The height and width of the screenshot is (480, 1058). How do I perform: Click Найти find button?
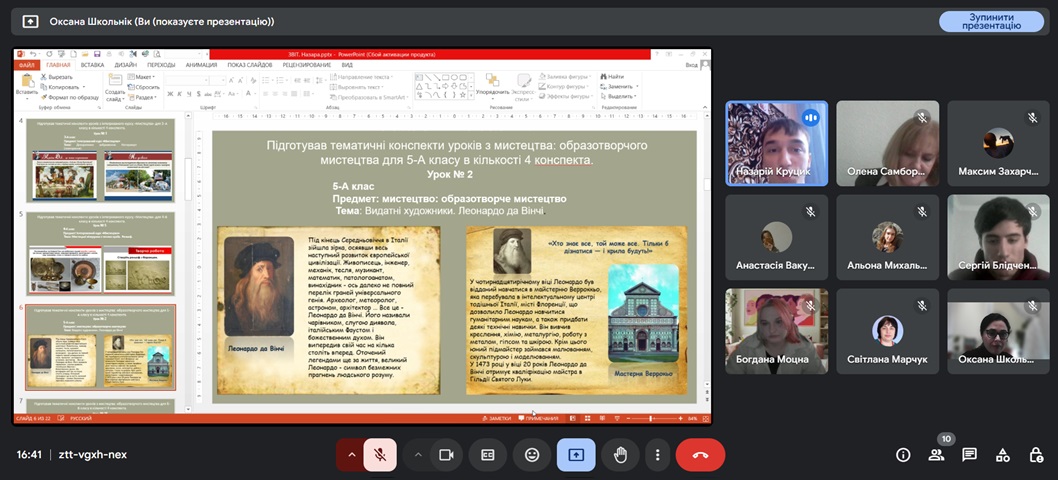(x=612, y=77)
